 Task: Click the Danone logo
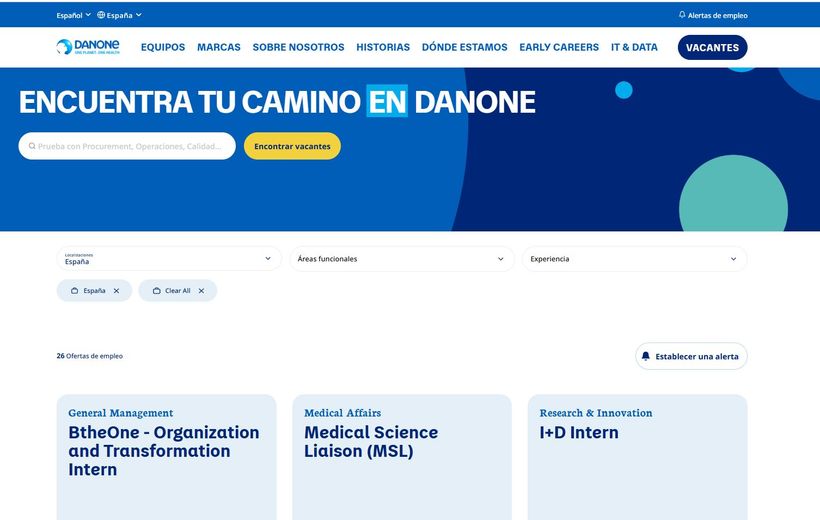point(88,47)
